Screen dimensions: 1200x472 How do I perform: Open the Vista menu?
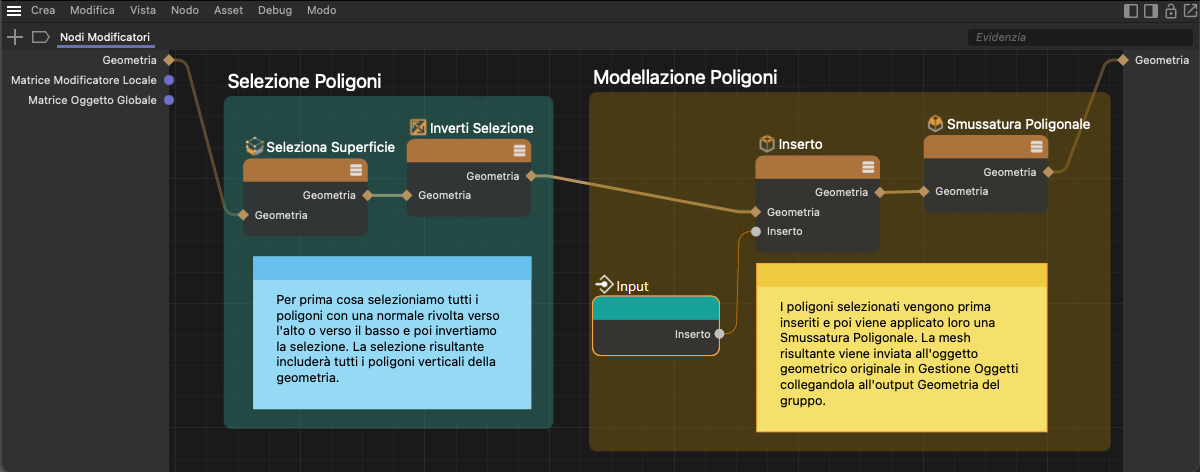point(143,10)
